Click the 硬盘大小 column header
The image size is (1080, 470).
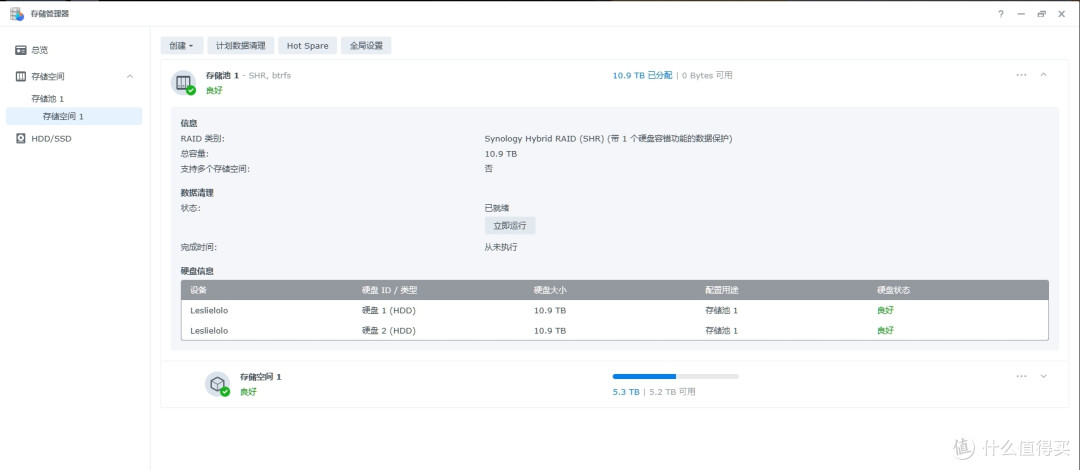click(x=550, y=290)
